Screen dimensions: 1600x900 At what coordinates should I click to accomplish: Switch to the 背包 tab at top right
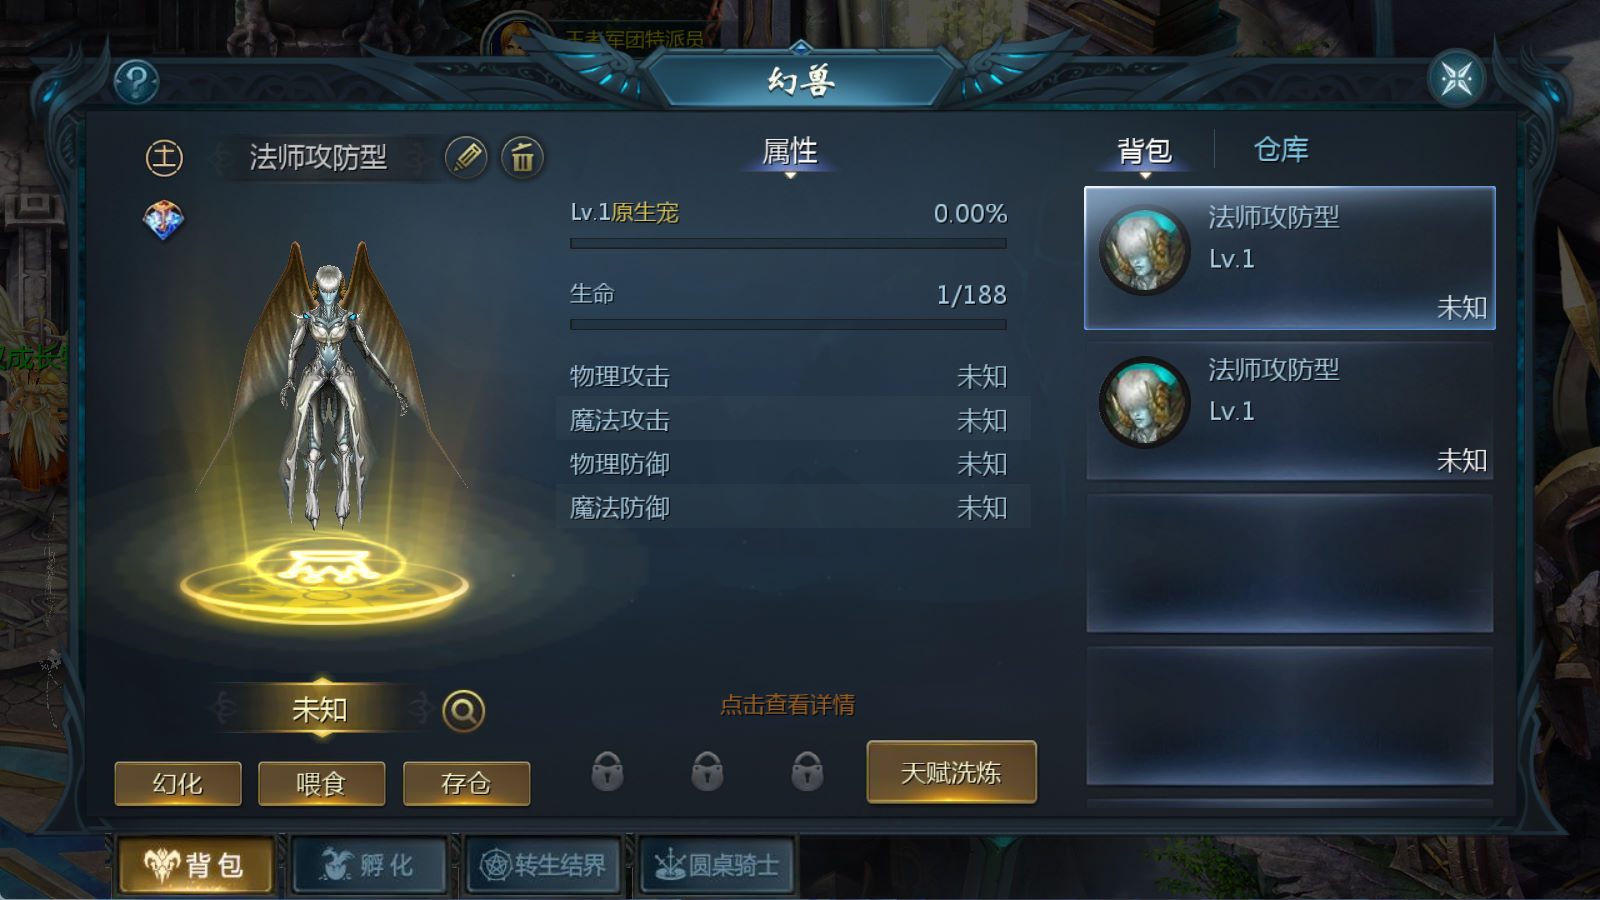[x=1145, y=151]
